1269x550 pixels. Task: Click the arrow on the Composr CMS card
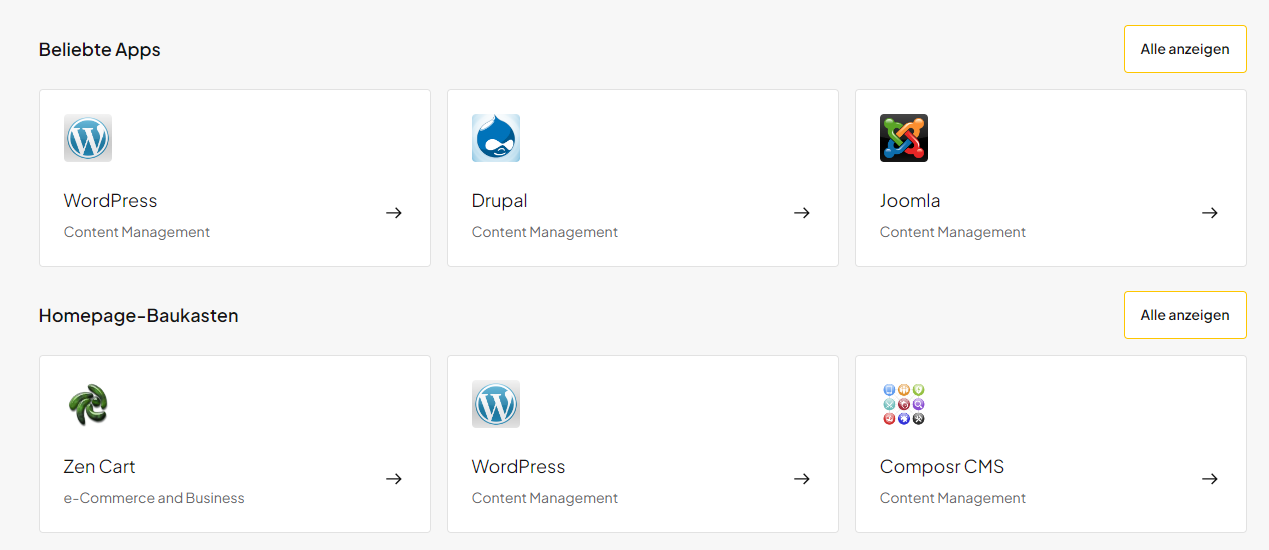click(1210, 479)
